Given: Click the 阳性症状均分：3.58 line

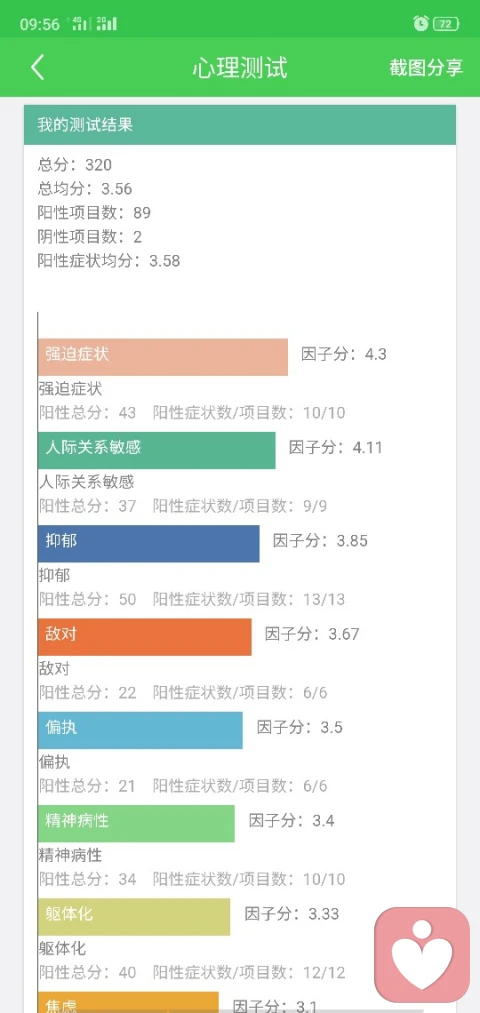Looking at the screenshot, I should 109,261.
